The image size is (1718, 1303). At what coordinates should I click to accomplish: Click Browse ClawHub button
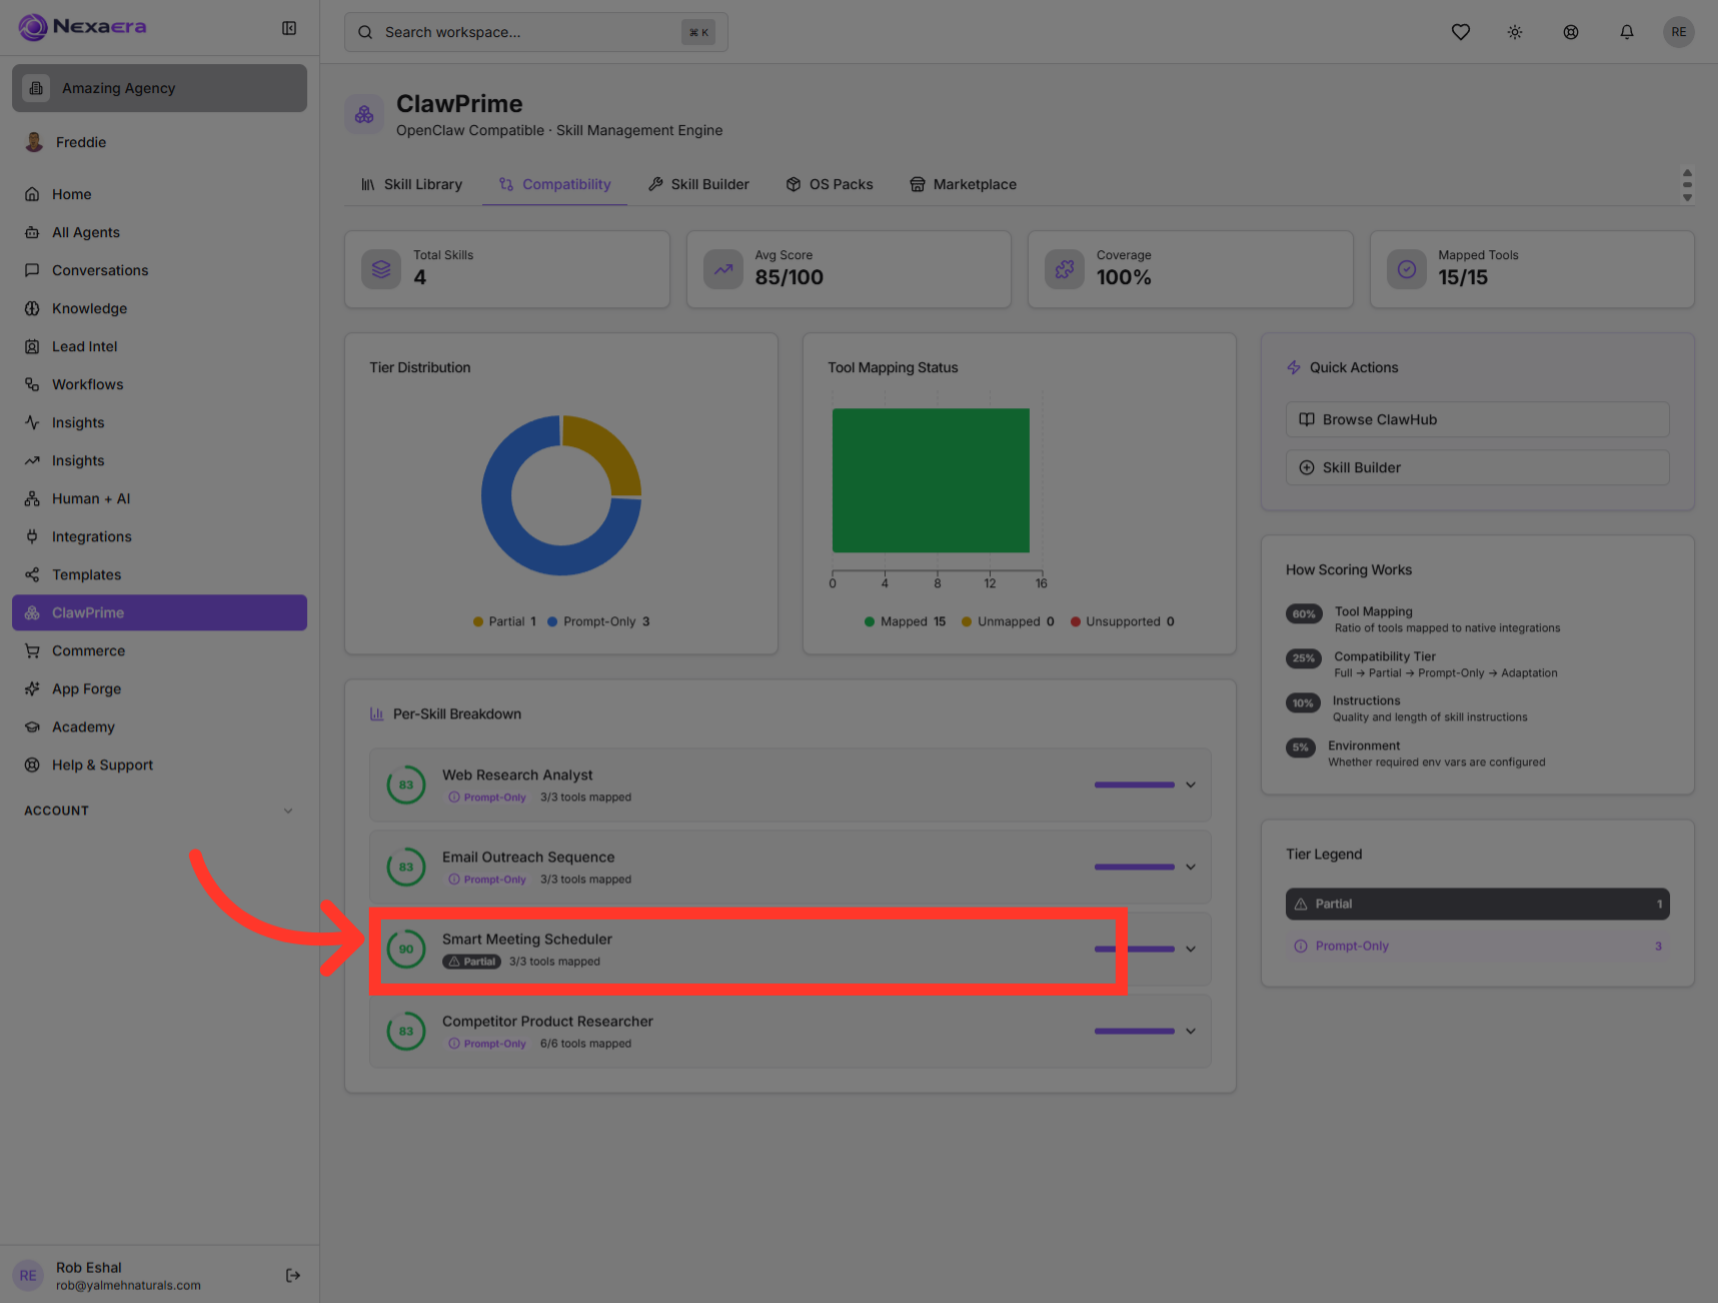pos(1477,419)
